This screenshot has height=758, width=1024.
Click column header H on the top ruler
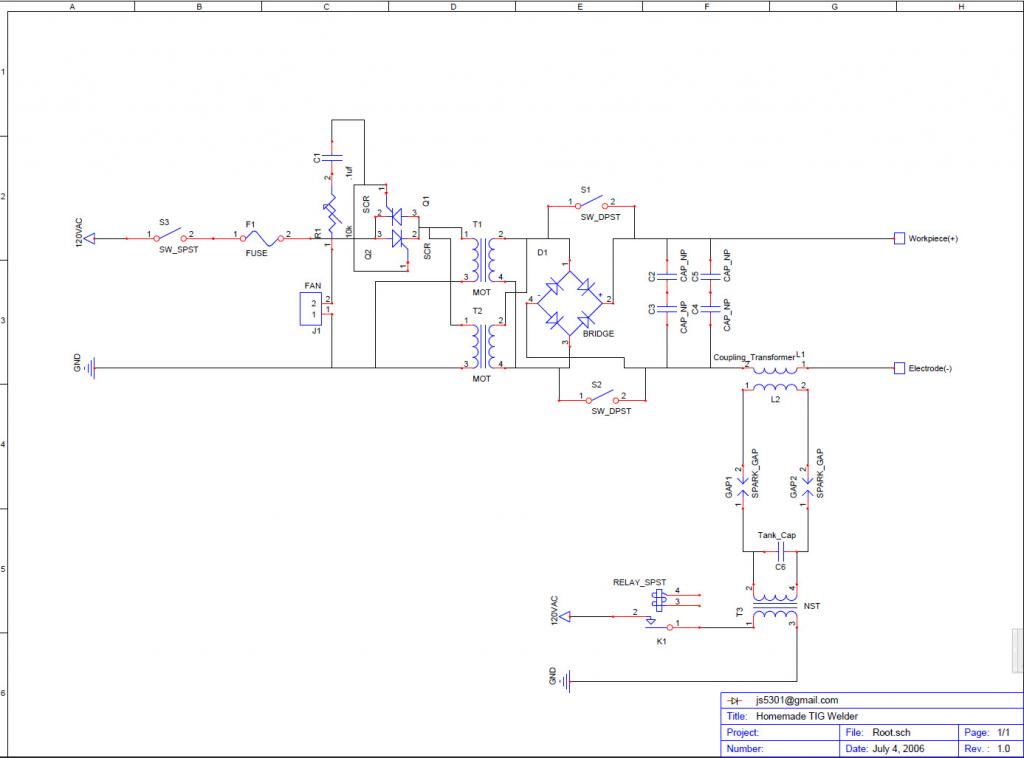point(961,7)
